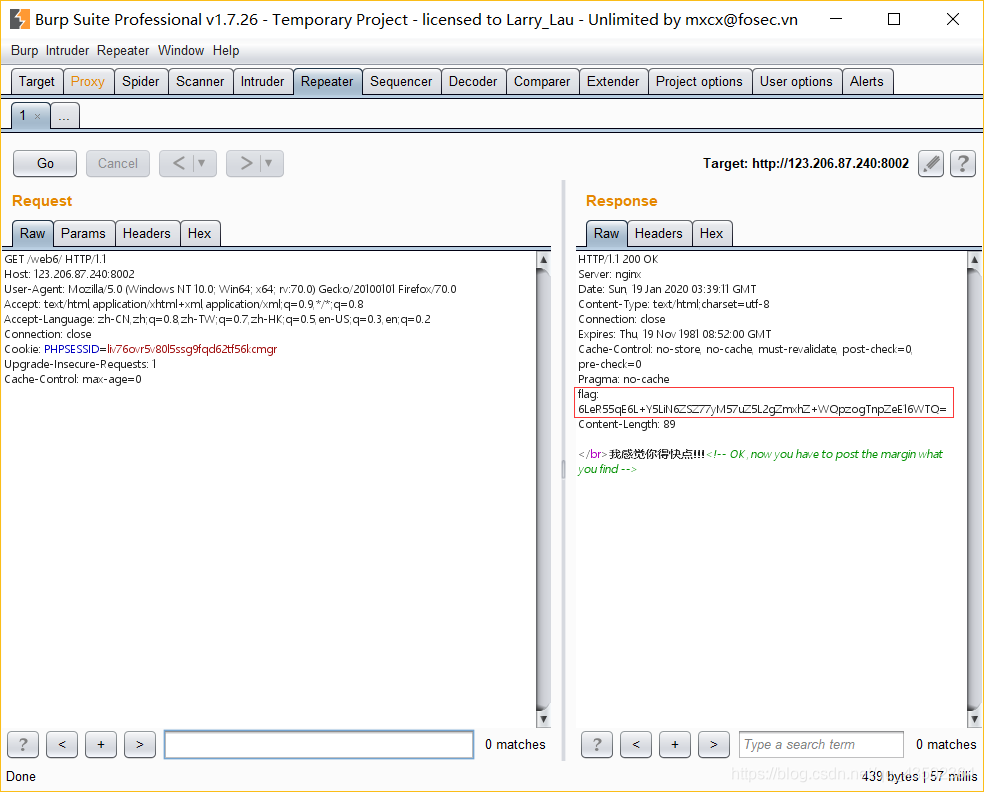Click the HTTP/1.1 200 OK status line

[x=618, y=259]
